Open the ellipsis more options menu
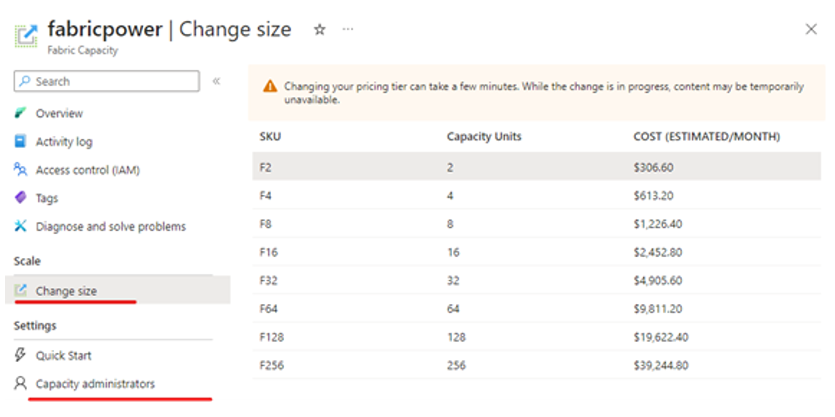 tap(348, 30)
